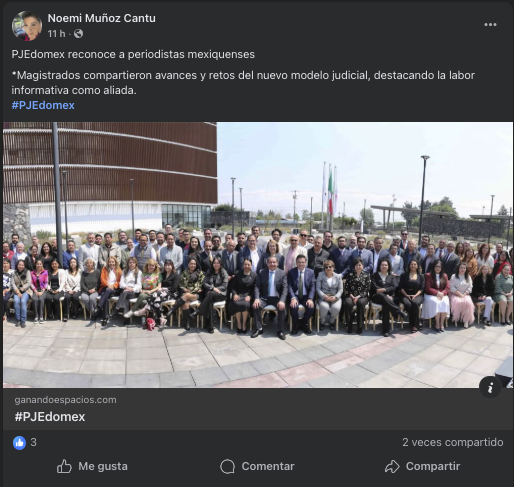Click the blue like reaction icon

(19, 443)
